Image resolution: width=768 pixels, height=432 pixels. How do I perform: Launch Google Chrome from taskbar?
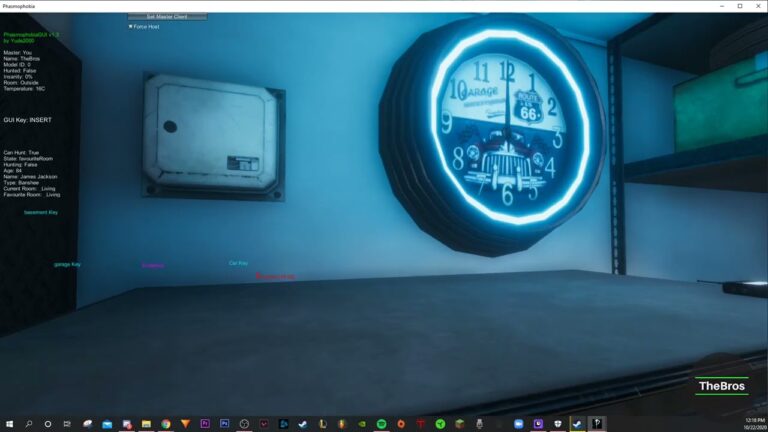pos(166,424)
